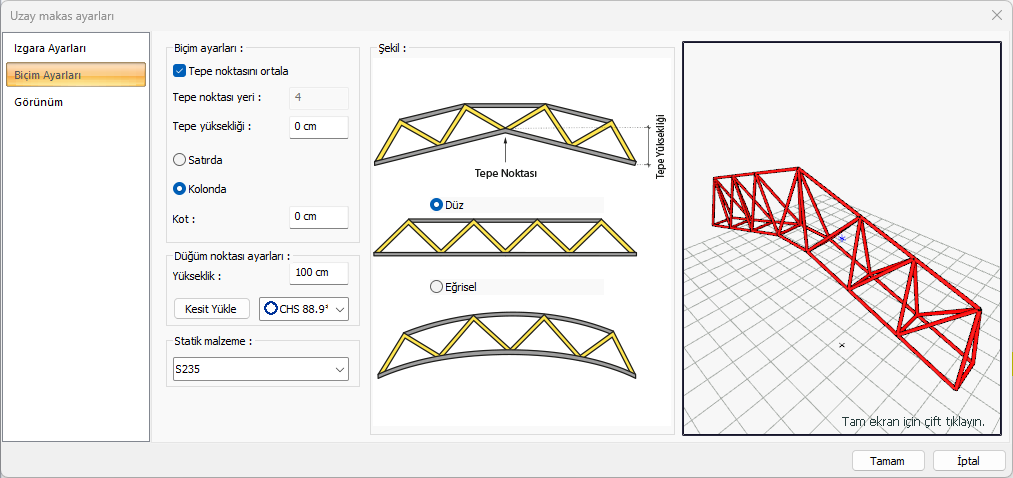Choose the Eğrisel shape radio button

click(x=436, y=286)
